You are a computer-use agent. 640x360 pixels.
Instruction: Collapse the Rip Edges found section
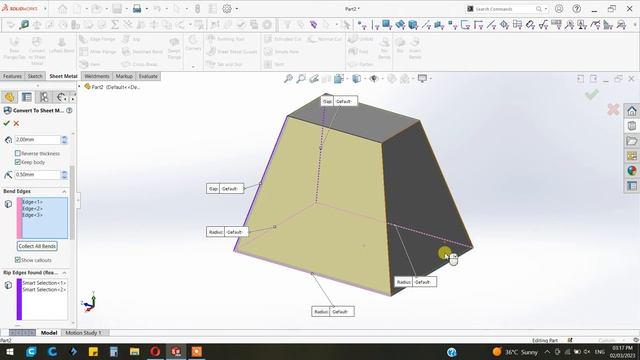[x=64, y=272]
